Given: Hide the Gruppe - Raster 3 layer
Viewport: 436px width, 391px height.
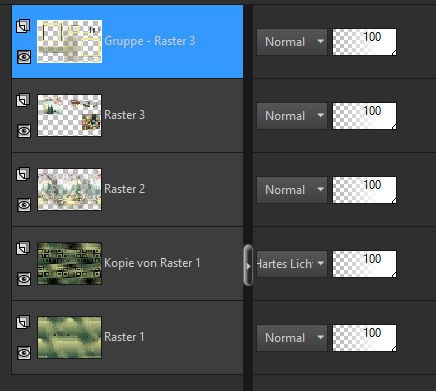Looking at the screenshot, I should pos(24,57).
